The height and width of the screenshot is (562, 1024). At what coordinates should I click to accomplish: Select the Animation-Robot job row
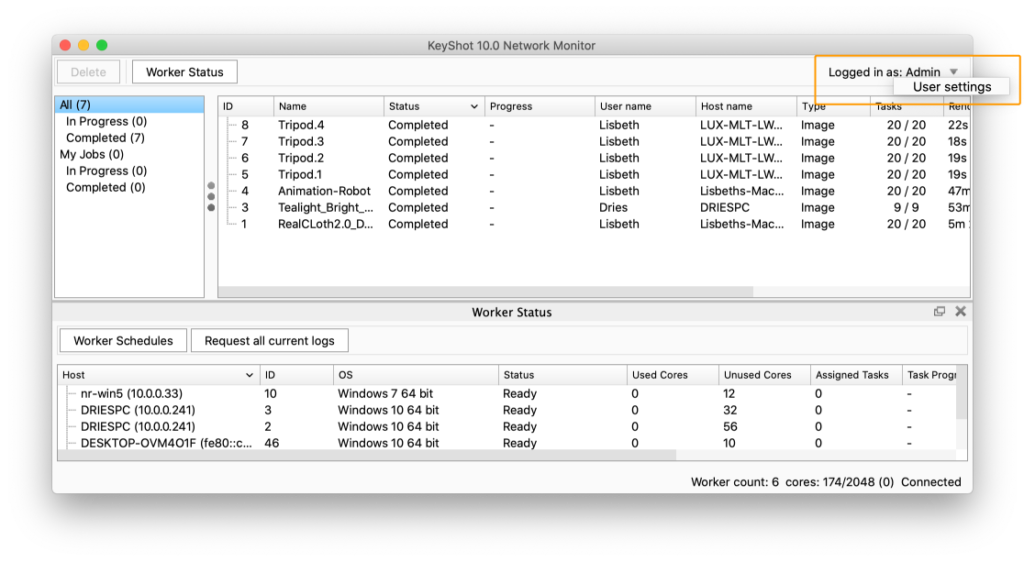pyautogui.click(x=324, y=191)
